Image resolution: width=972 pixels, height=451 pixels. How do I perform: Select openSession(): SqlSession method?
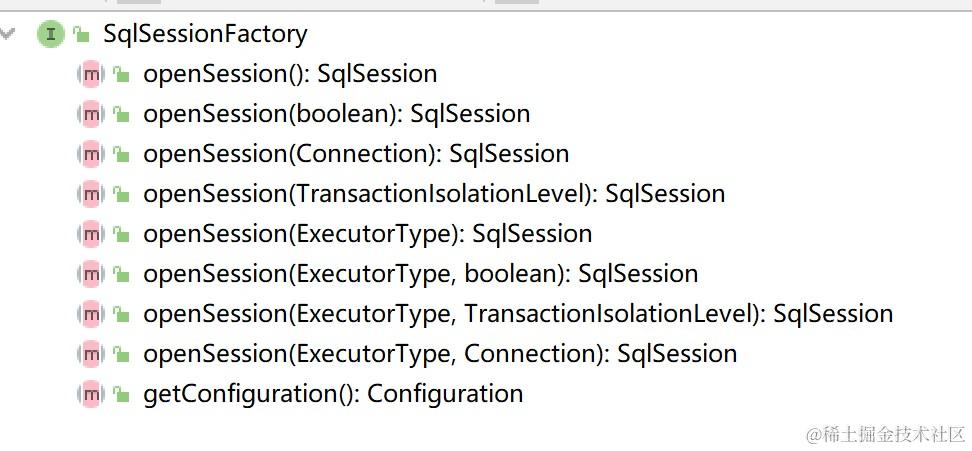[x=290, y=74]
